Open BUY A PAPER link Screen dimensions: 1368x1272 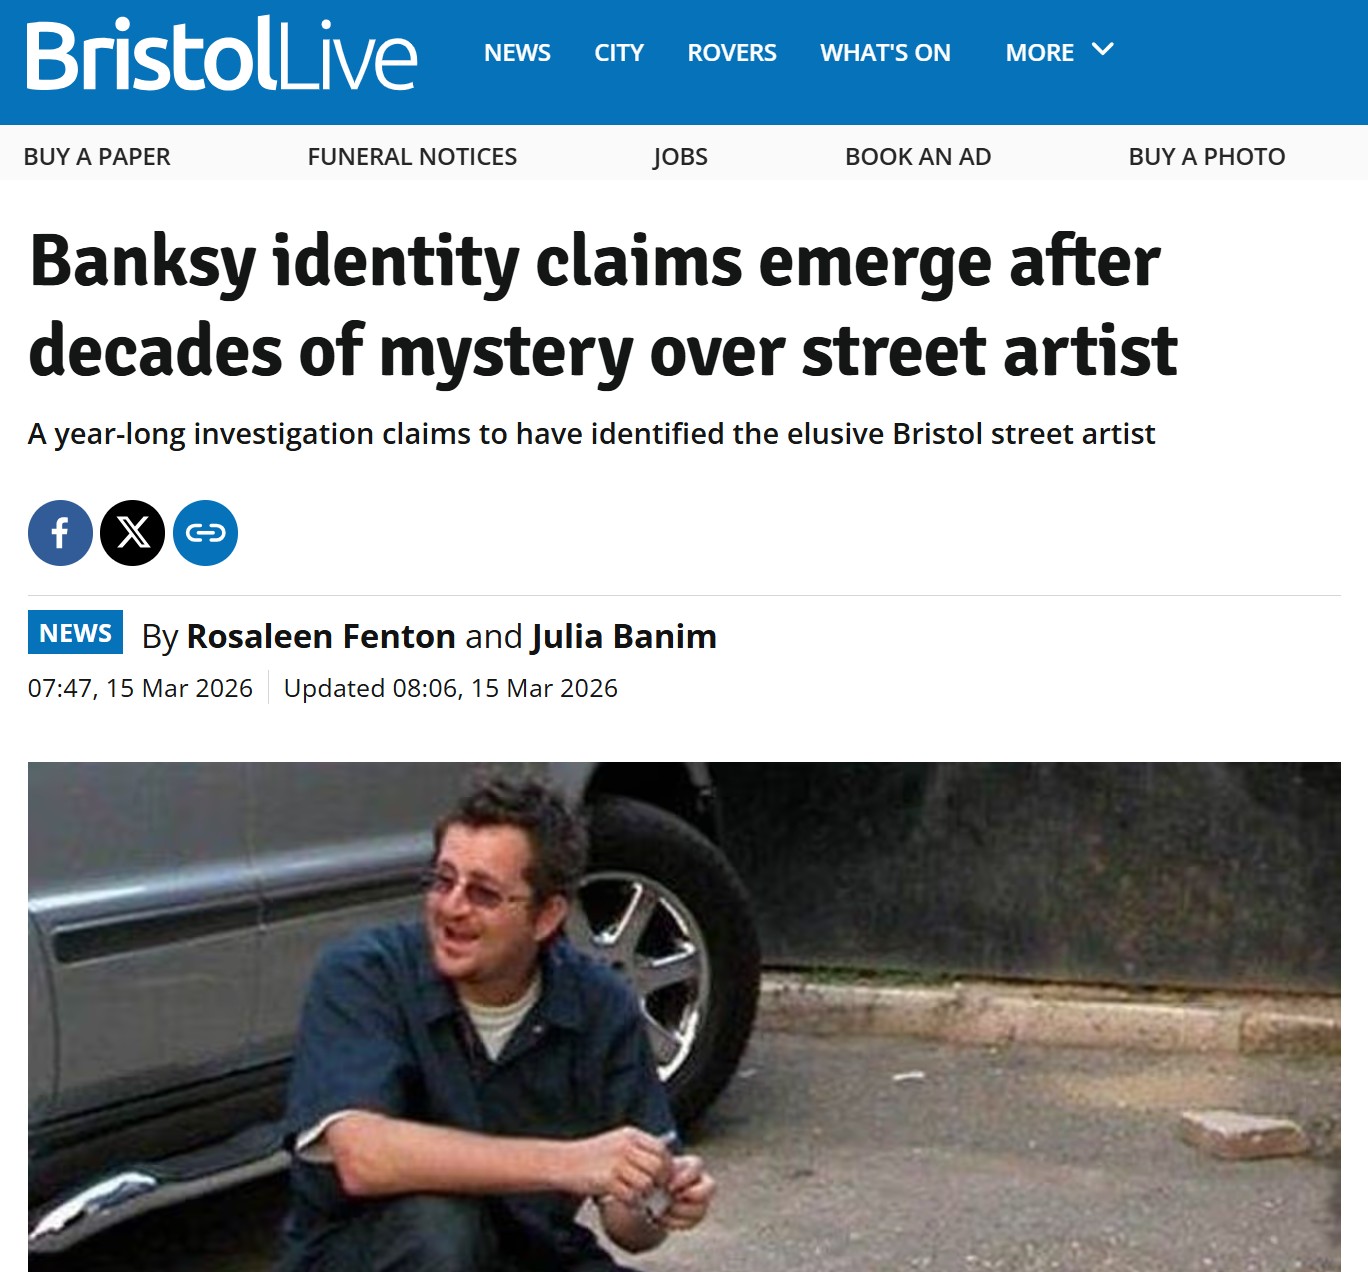click(97, 157)
